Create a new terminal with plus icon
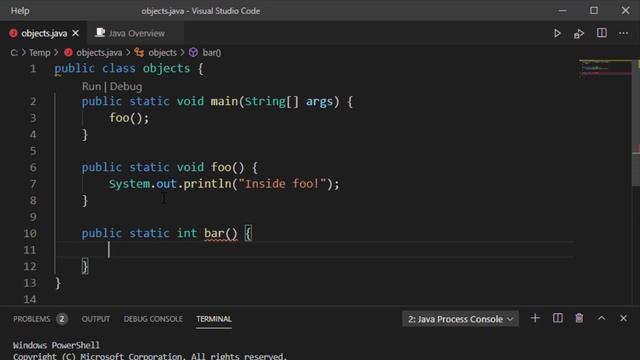Viewport: 640px width, 360px height. pos(535,318)
